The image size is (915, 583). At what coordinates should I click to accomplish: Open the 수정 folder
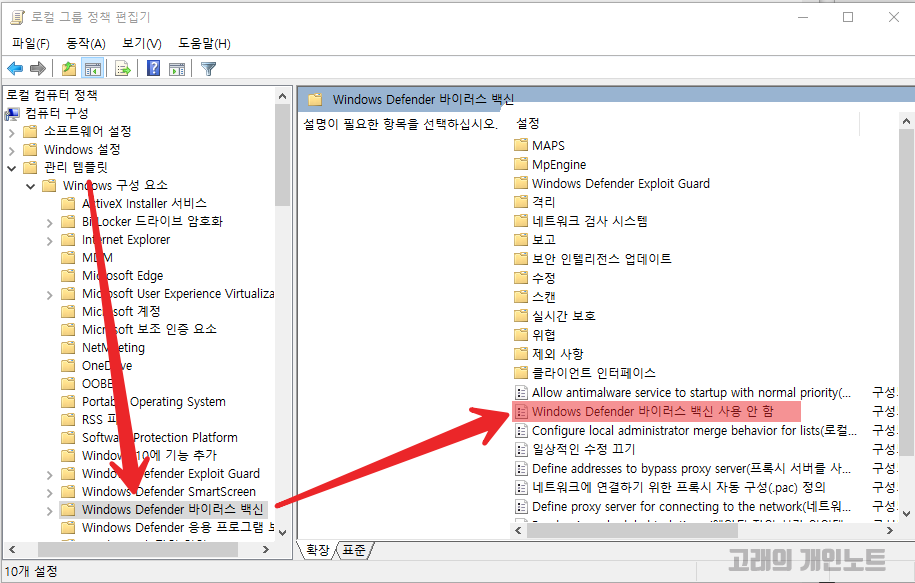click(543, 278)
